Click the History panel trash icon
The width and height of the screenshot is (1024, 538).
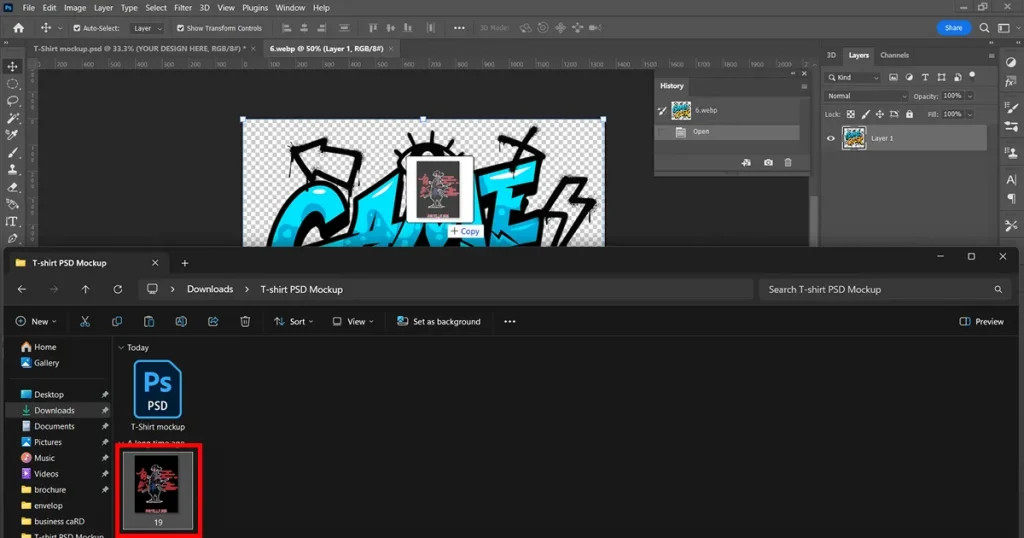pyautogui.click(x=788, y=163)
